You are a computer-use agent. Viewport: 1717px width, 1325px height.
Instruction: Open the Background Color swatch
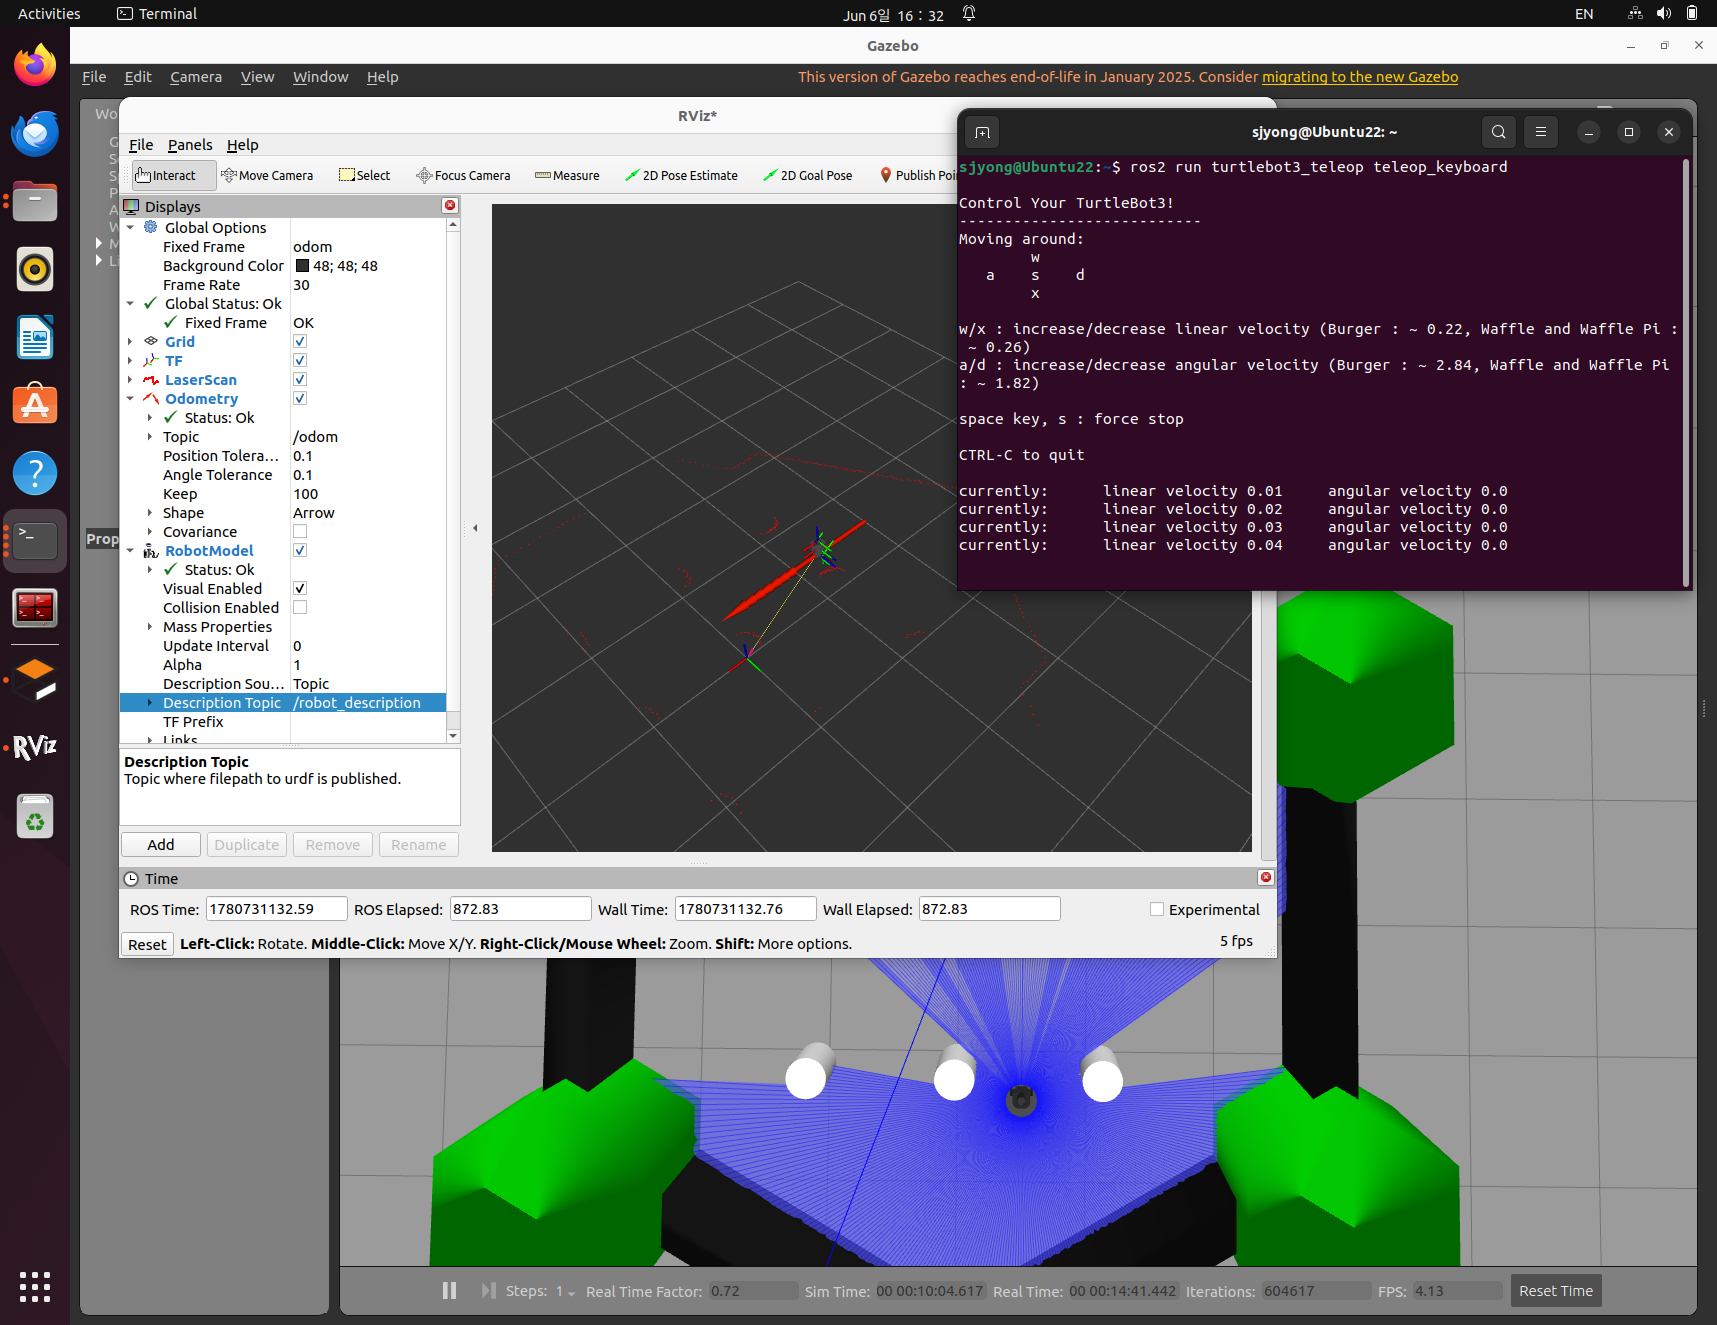[x=302, y=266]
